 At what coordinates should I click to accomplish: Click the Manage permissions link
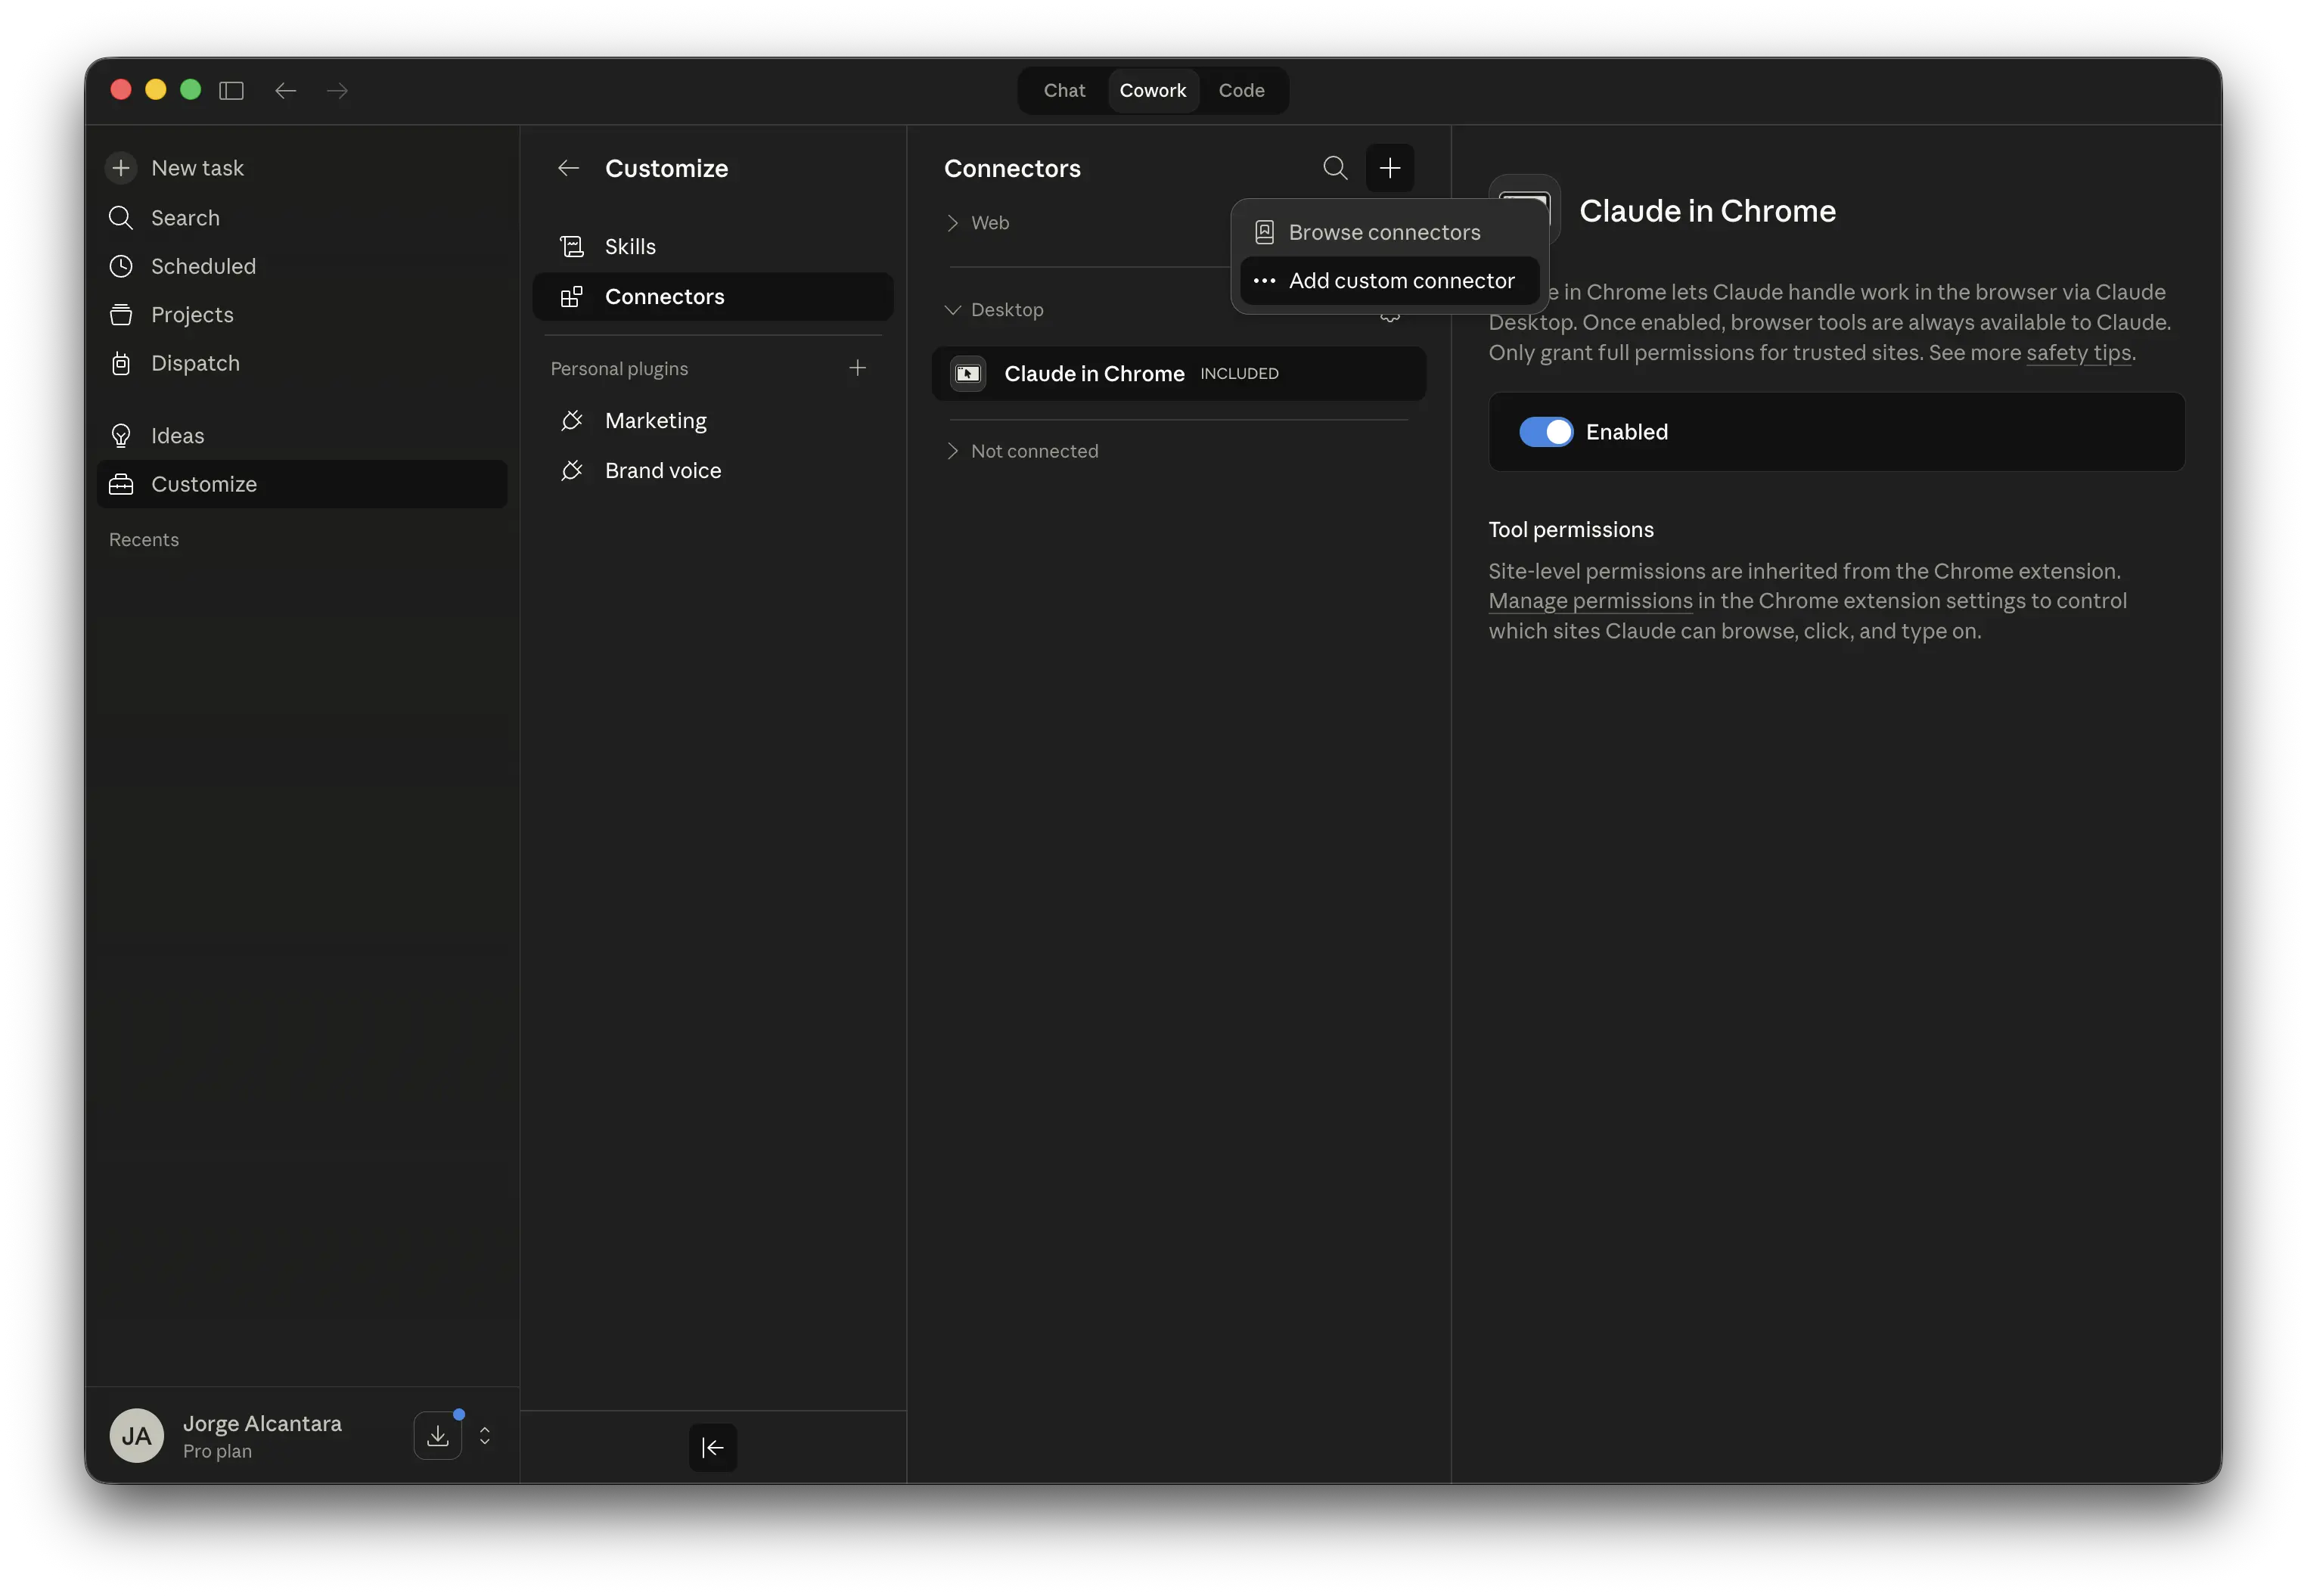click(1590, 601)
